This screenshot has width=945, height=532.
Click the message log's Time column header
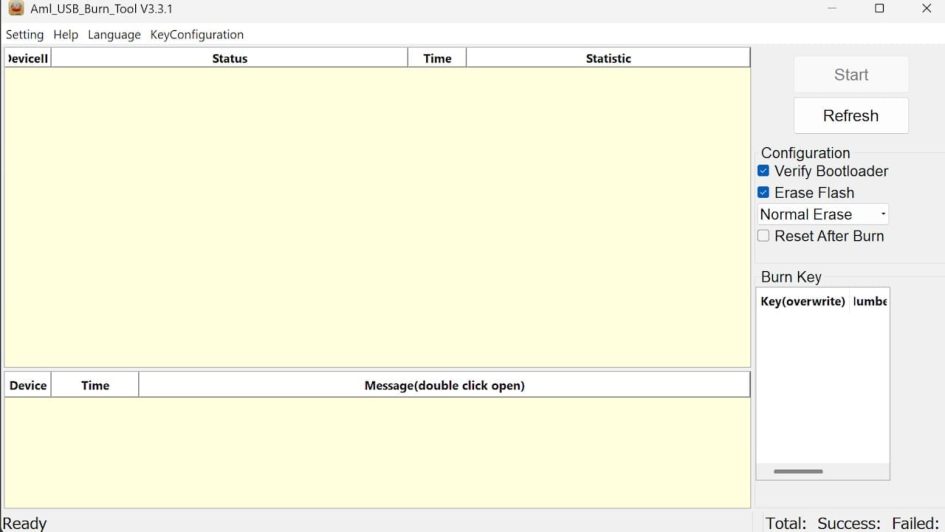pyautogui.click(x=95, y=386)
